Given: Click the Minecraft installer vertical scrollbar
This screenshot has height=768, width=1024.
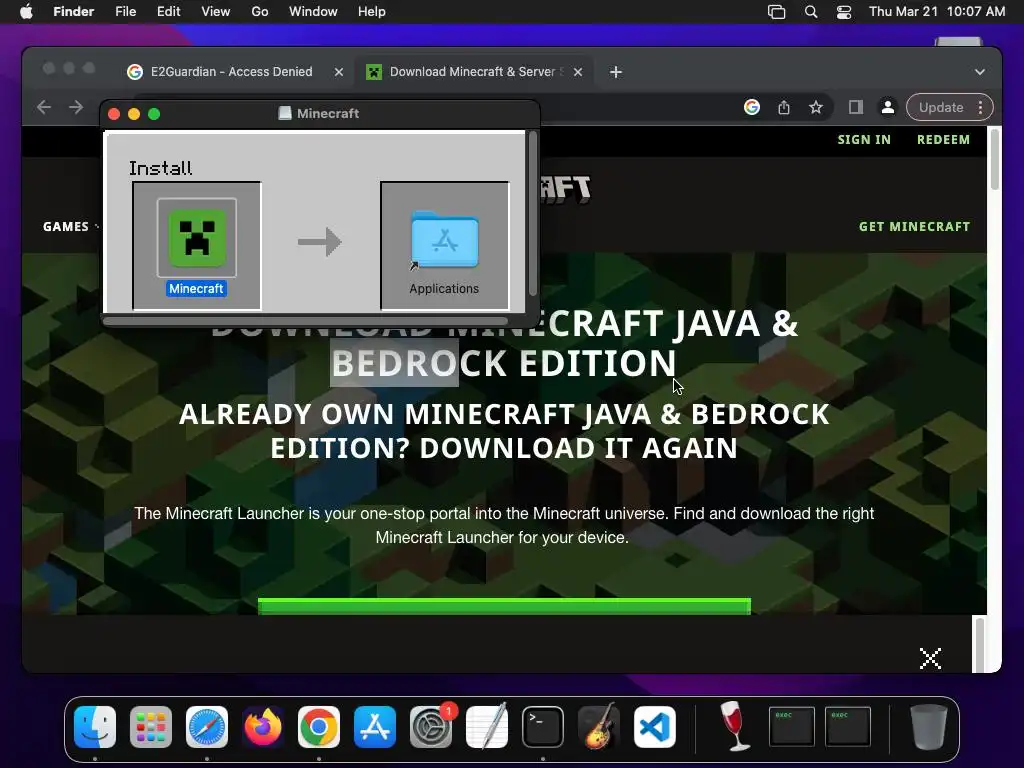Looking at the screenshot, I should (532, 214).
